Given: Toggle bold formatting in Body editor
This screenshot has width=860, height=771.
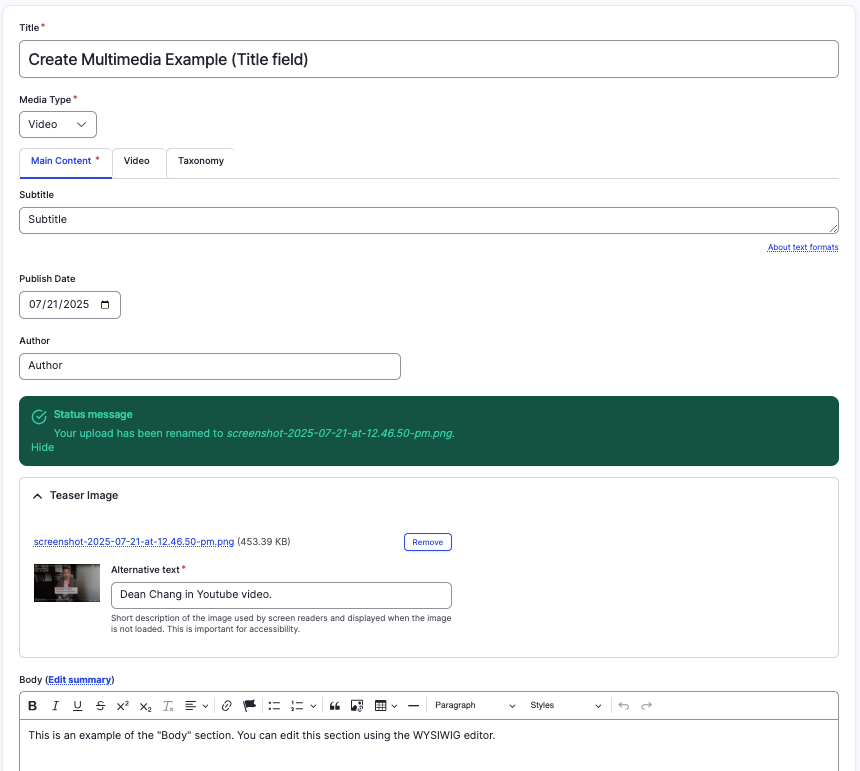Looking at the screenshot, I should 32,706.
